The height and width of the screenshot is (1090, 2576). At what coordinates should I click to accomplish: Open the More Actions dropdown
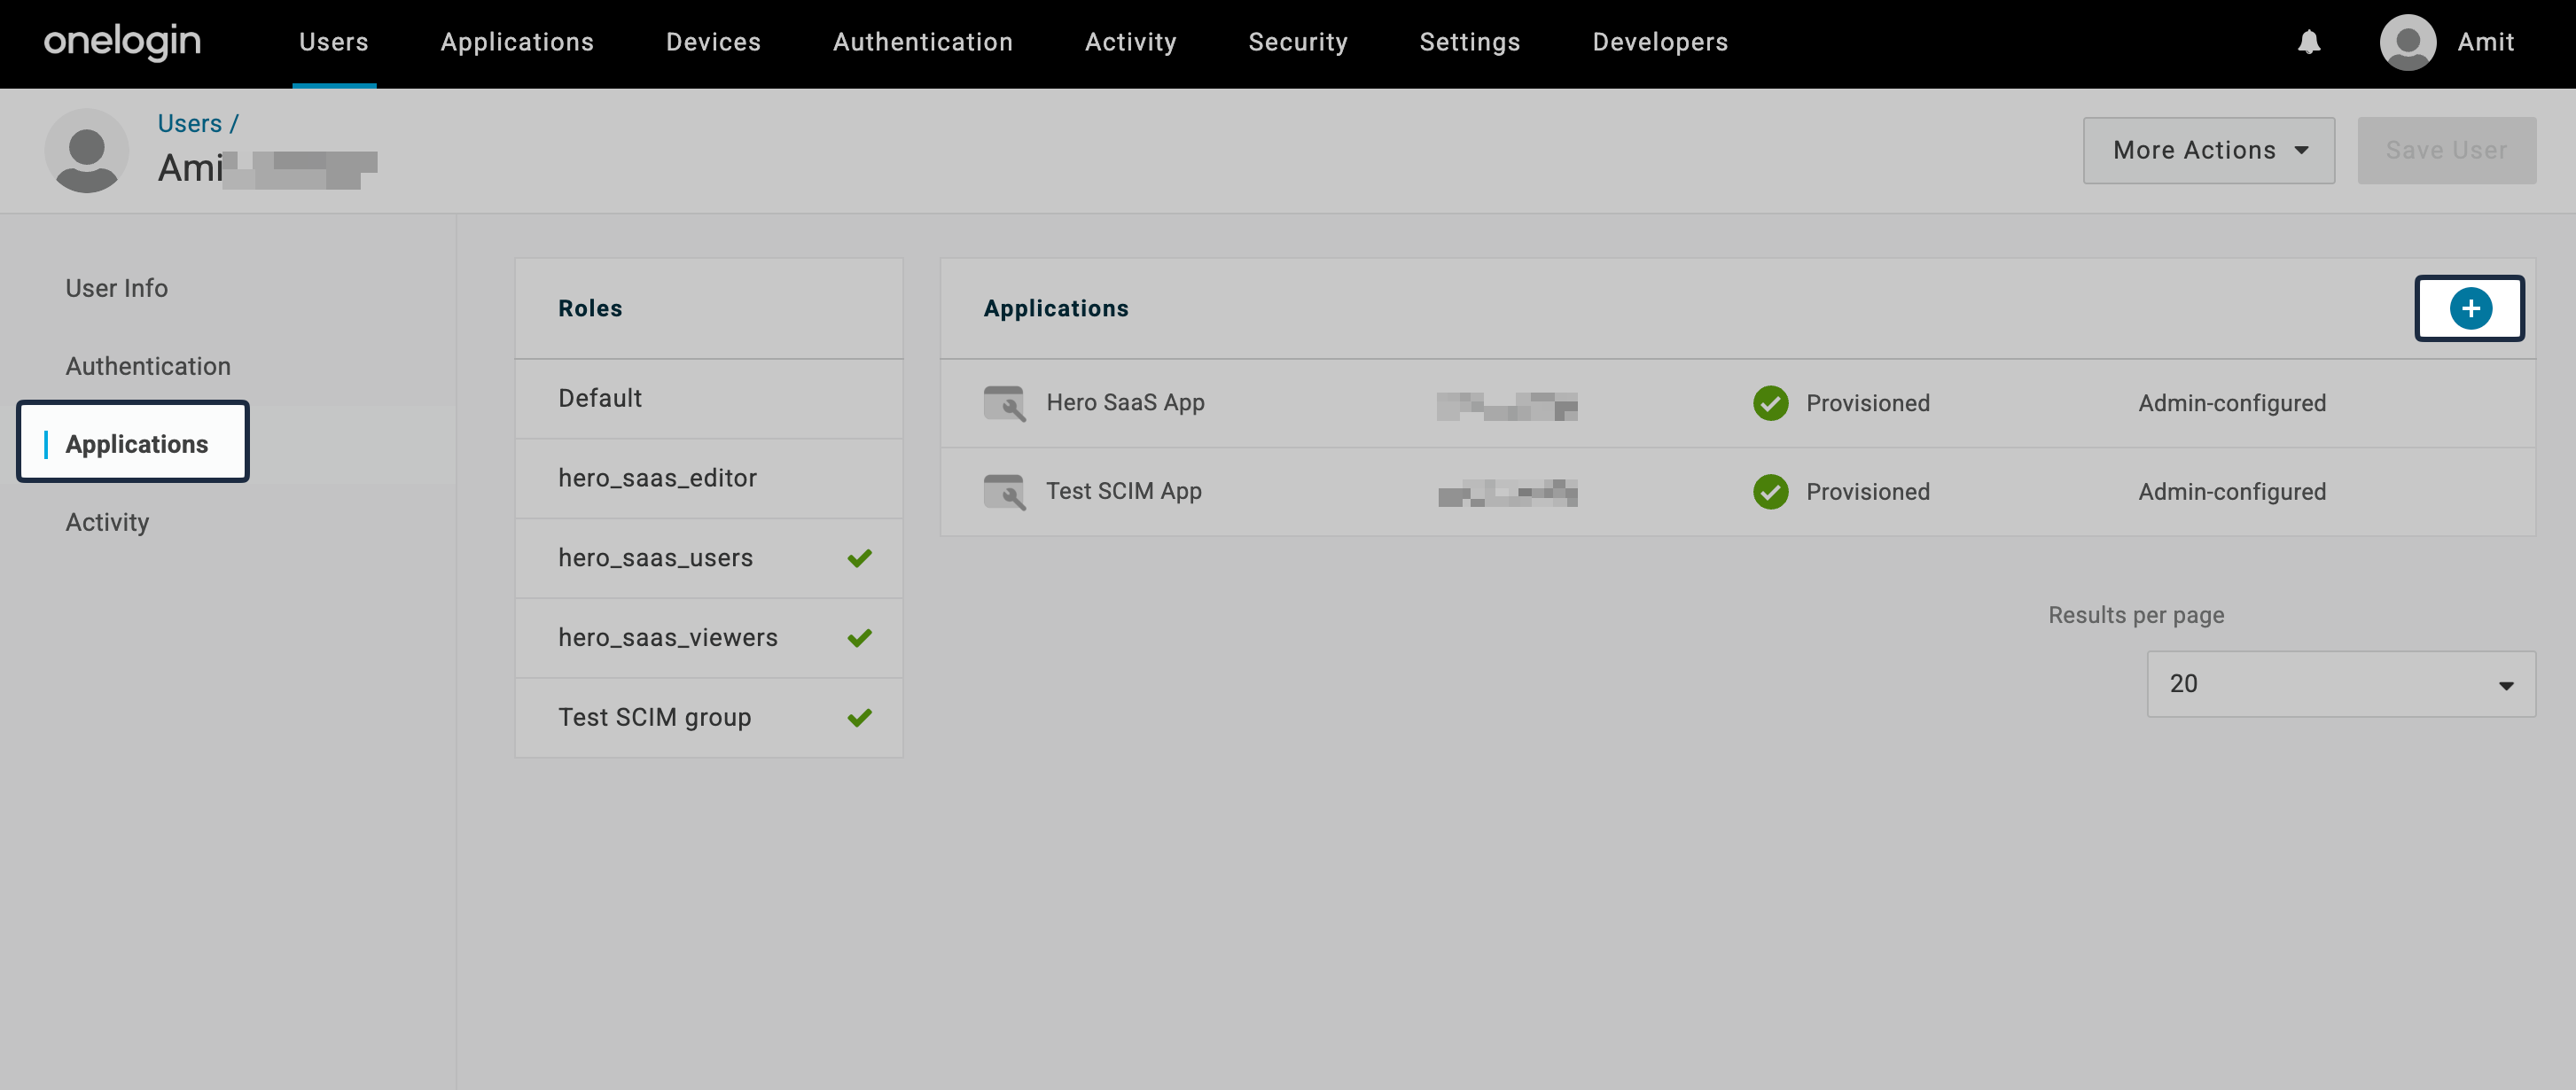[2208, 150]
